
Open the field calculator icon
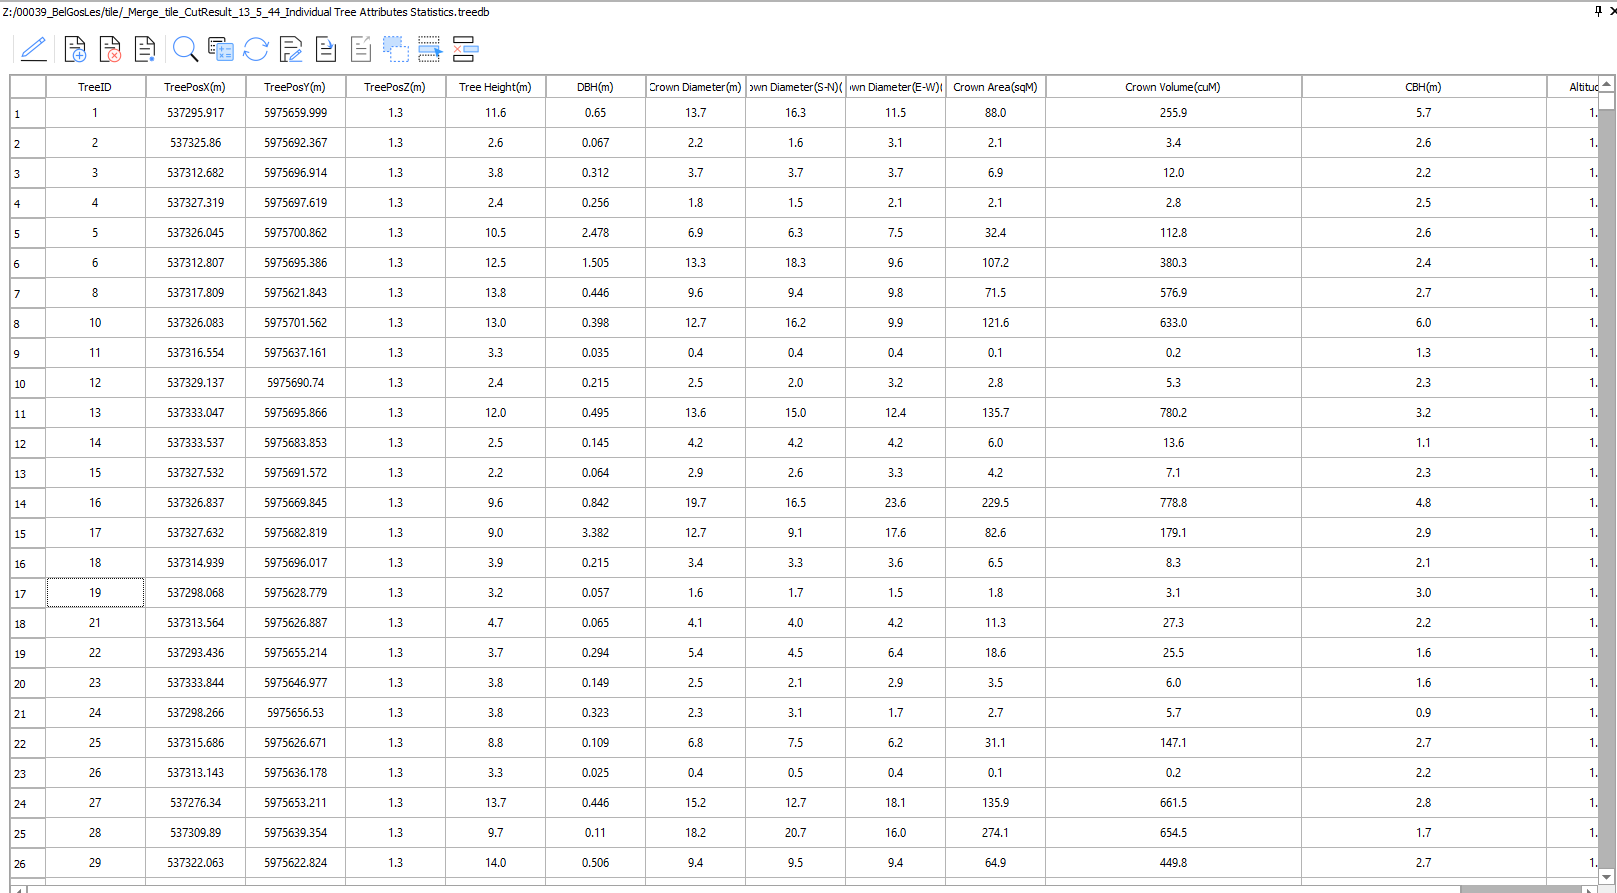tap(221, 49)
